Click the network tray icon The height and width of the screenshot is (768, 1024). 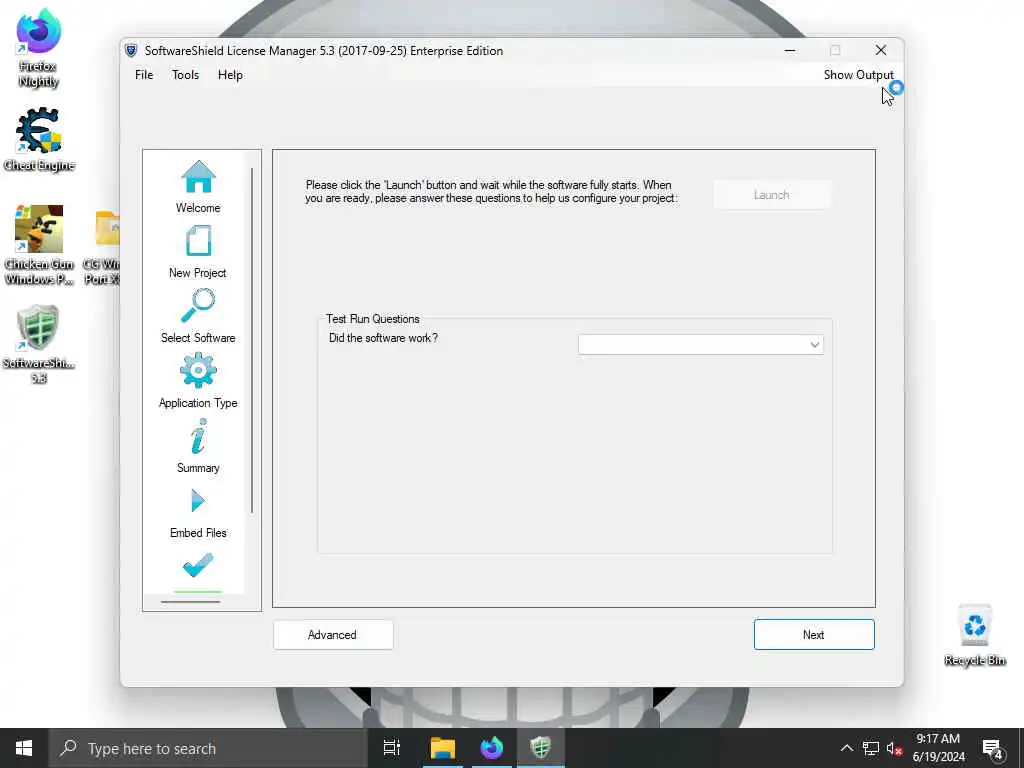[871, 748]
